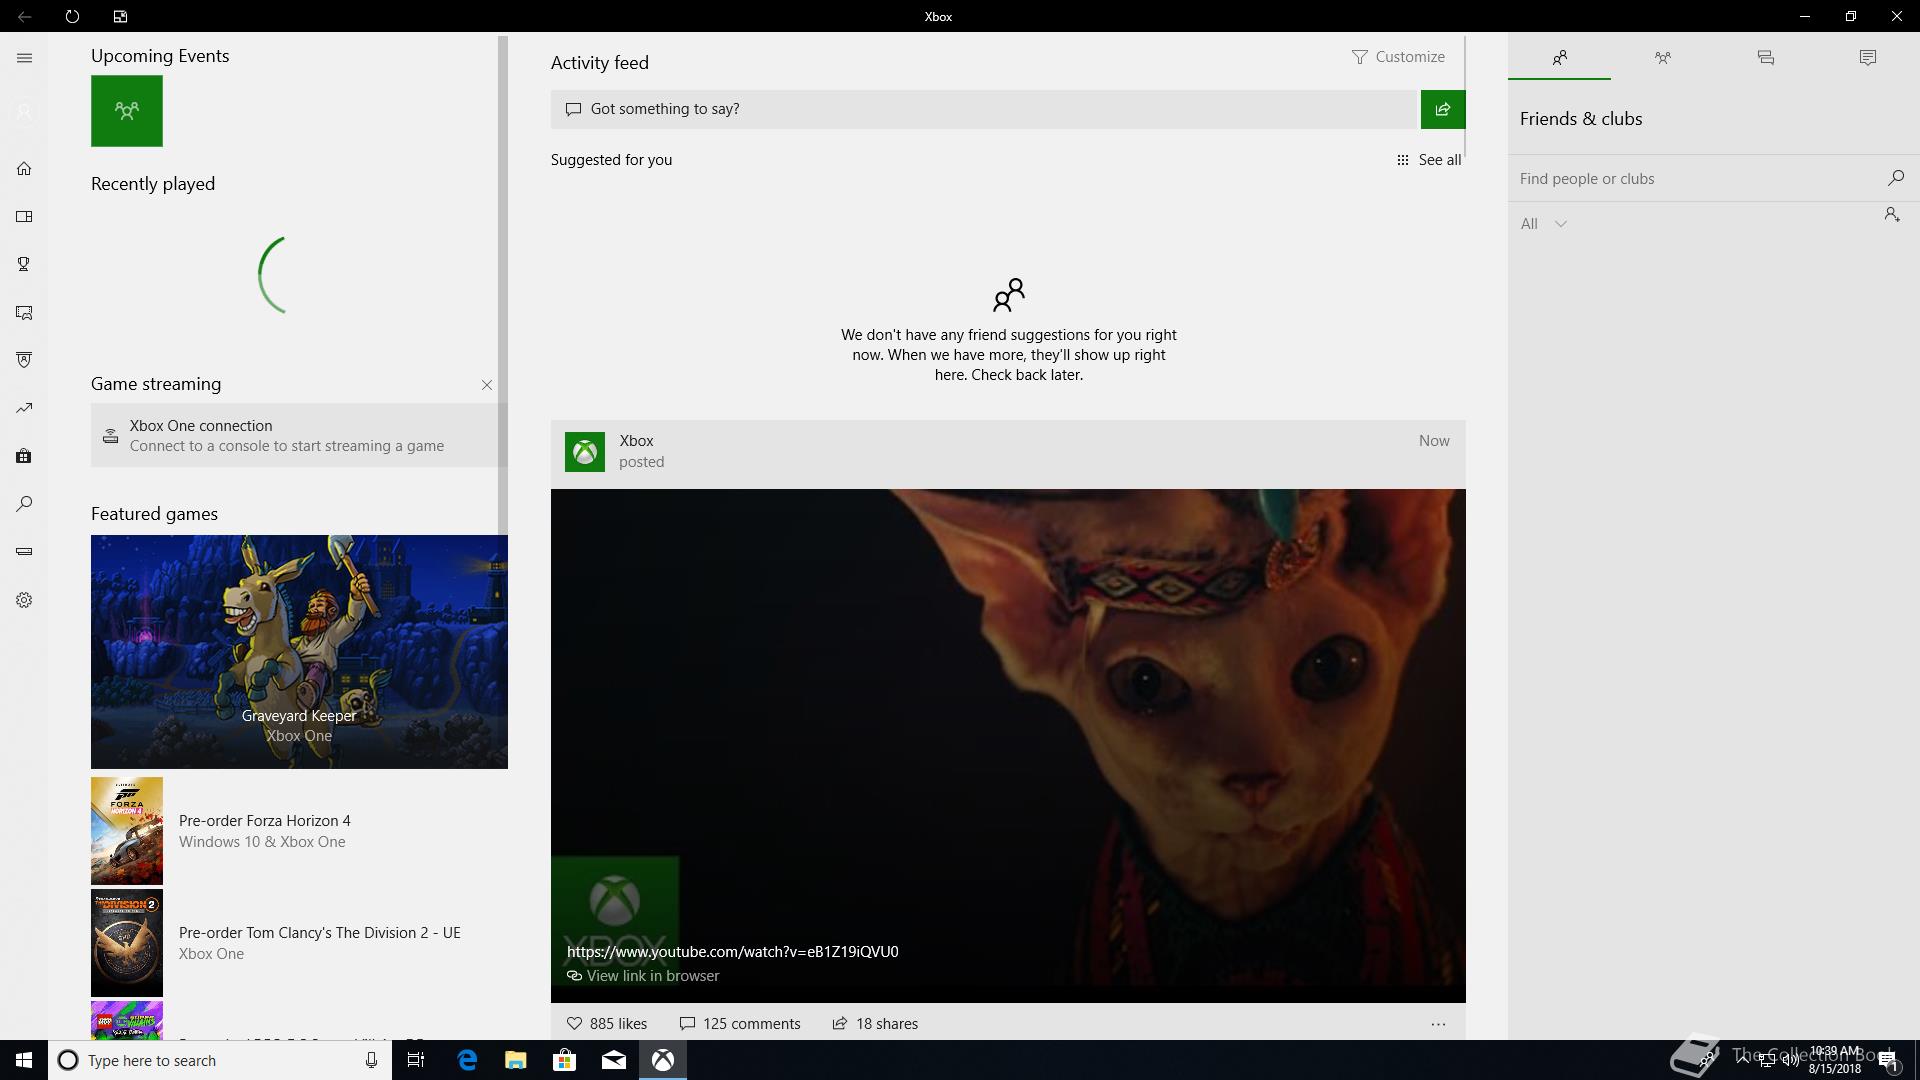Open Clubs shield icon in sidebar

pos(24,360)
